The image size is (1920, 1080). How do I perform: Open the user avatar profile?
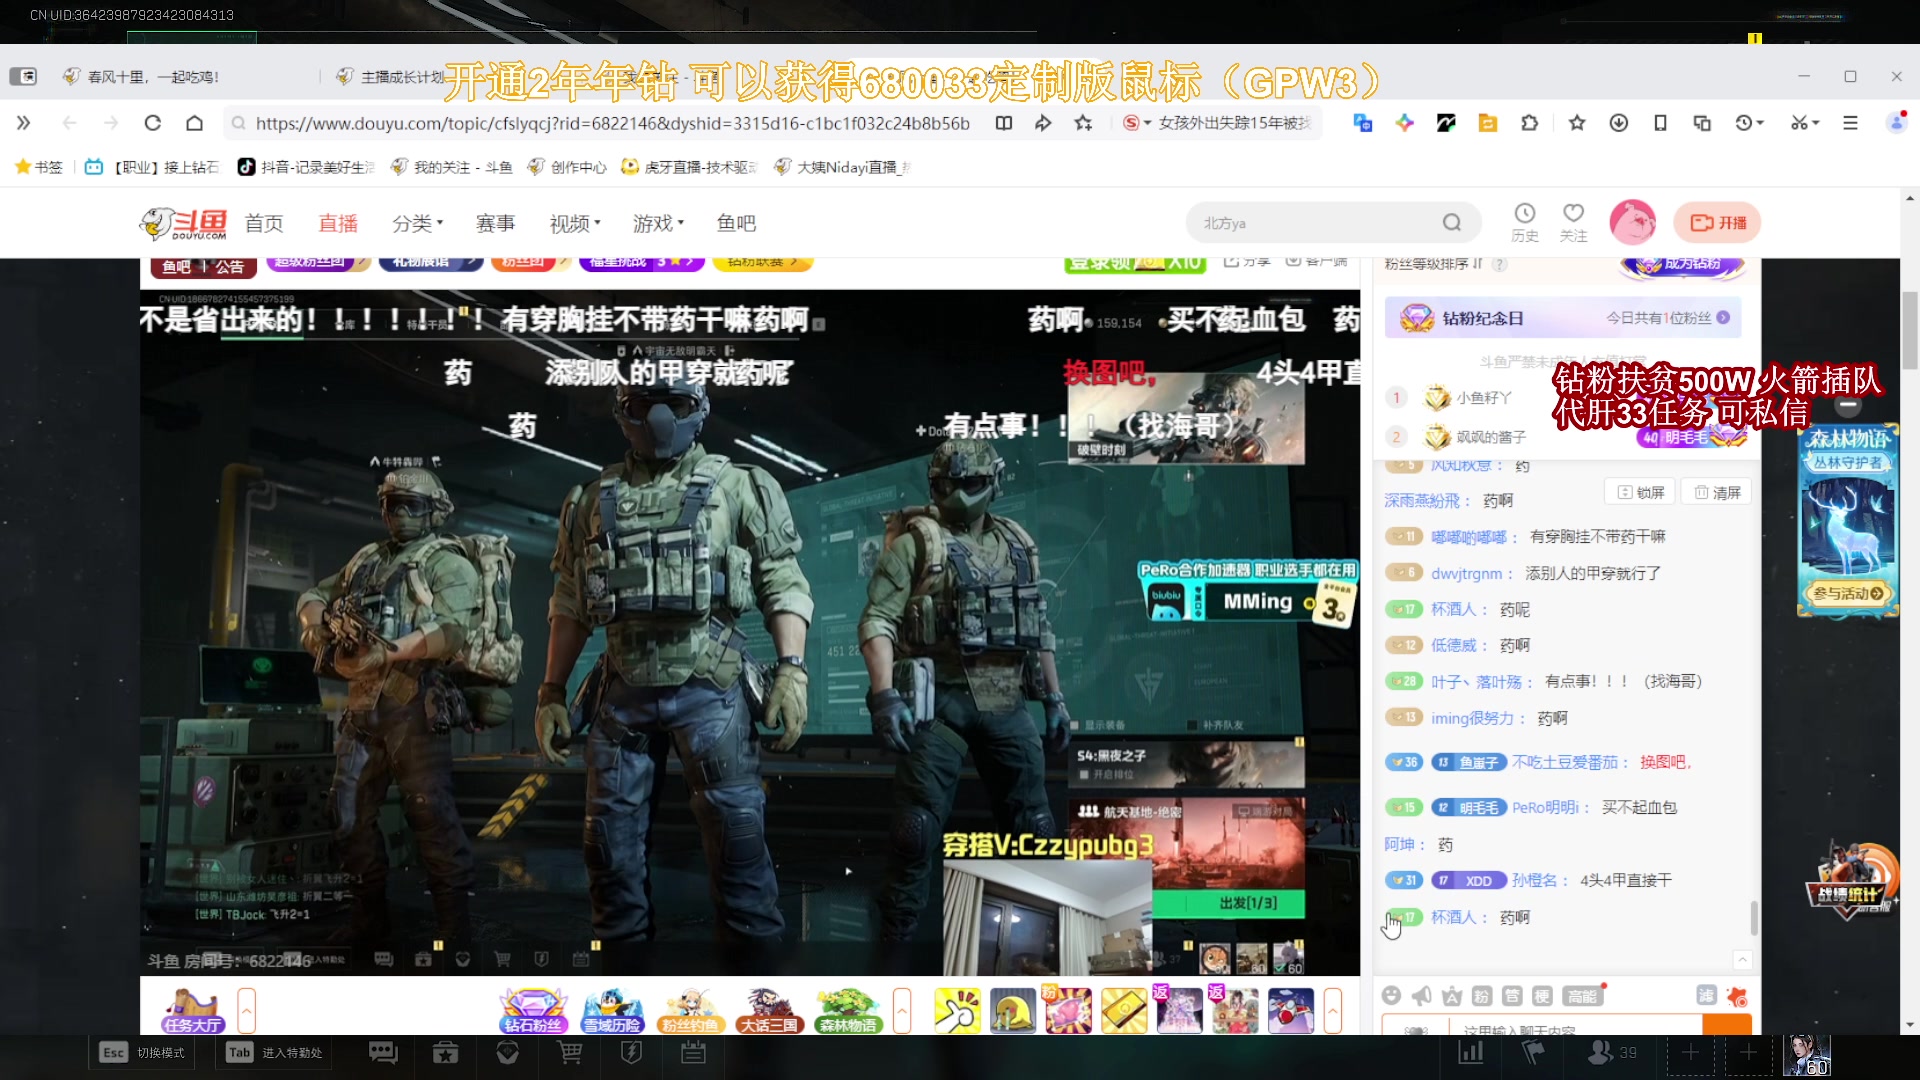tap(1632, 222)
